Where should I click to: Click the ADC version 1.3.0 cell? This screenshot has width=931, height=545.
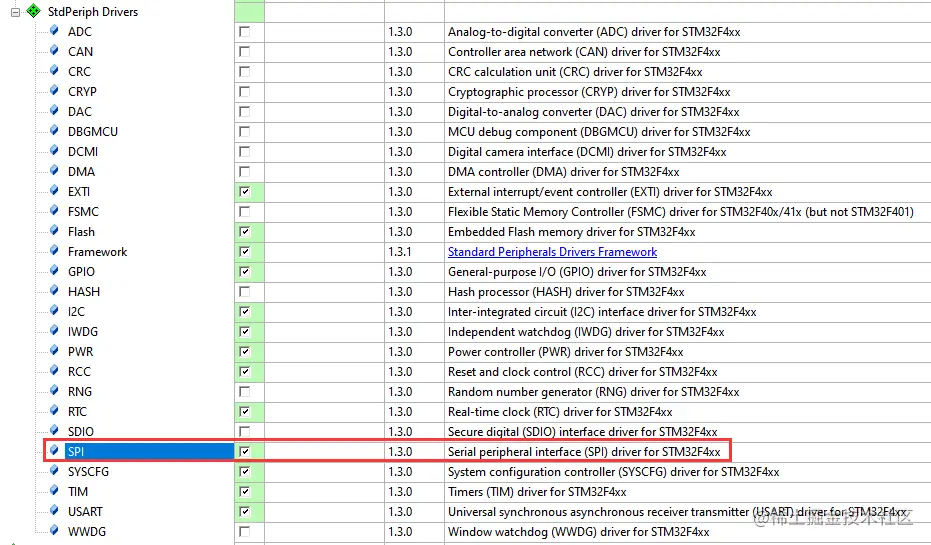(x=414, y=31)
